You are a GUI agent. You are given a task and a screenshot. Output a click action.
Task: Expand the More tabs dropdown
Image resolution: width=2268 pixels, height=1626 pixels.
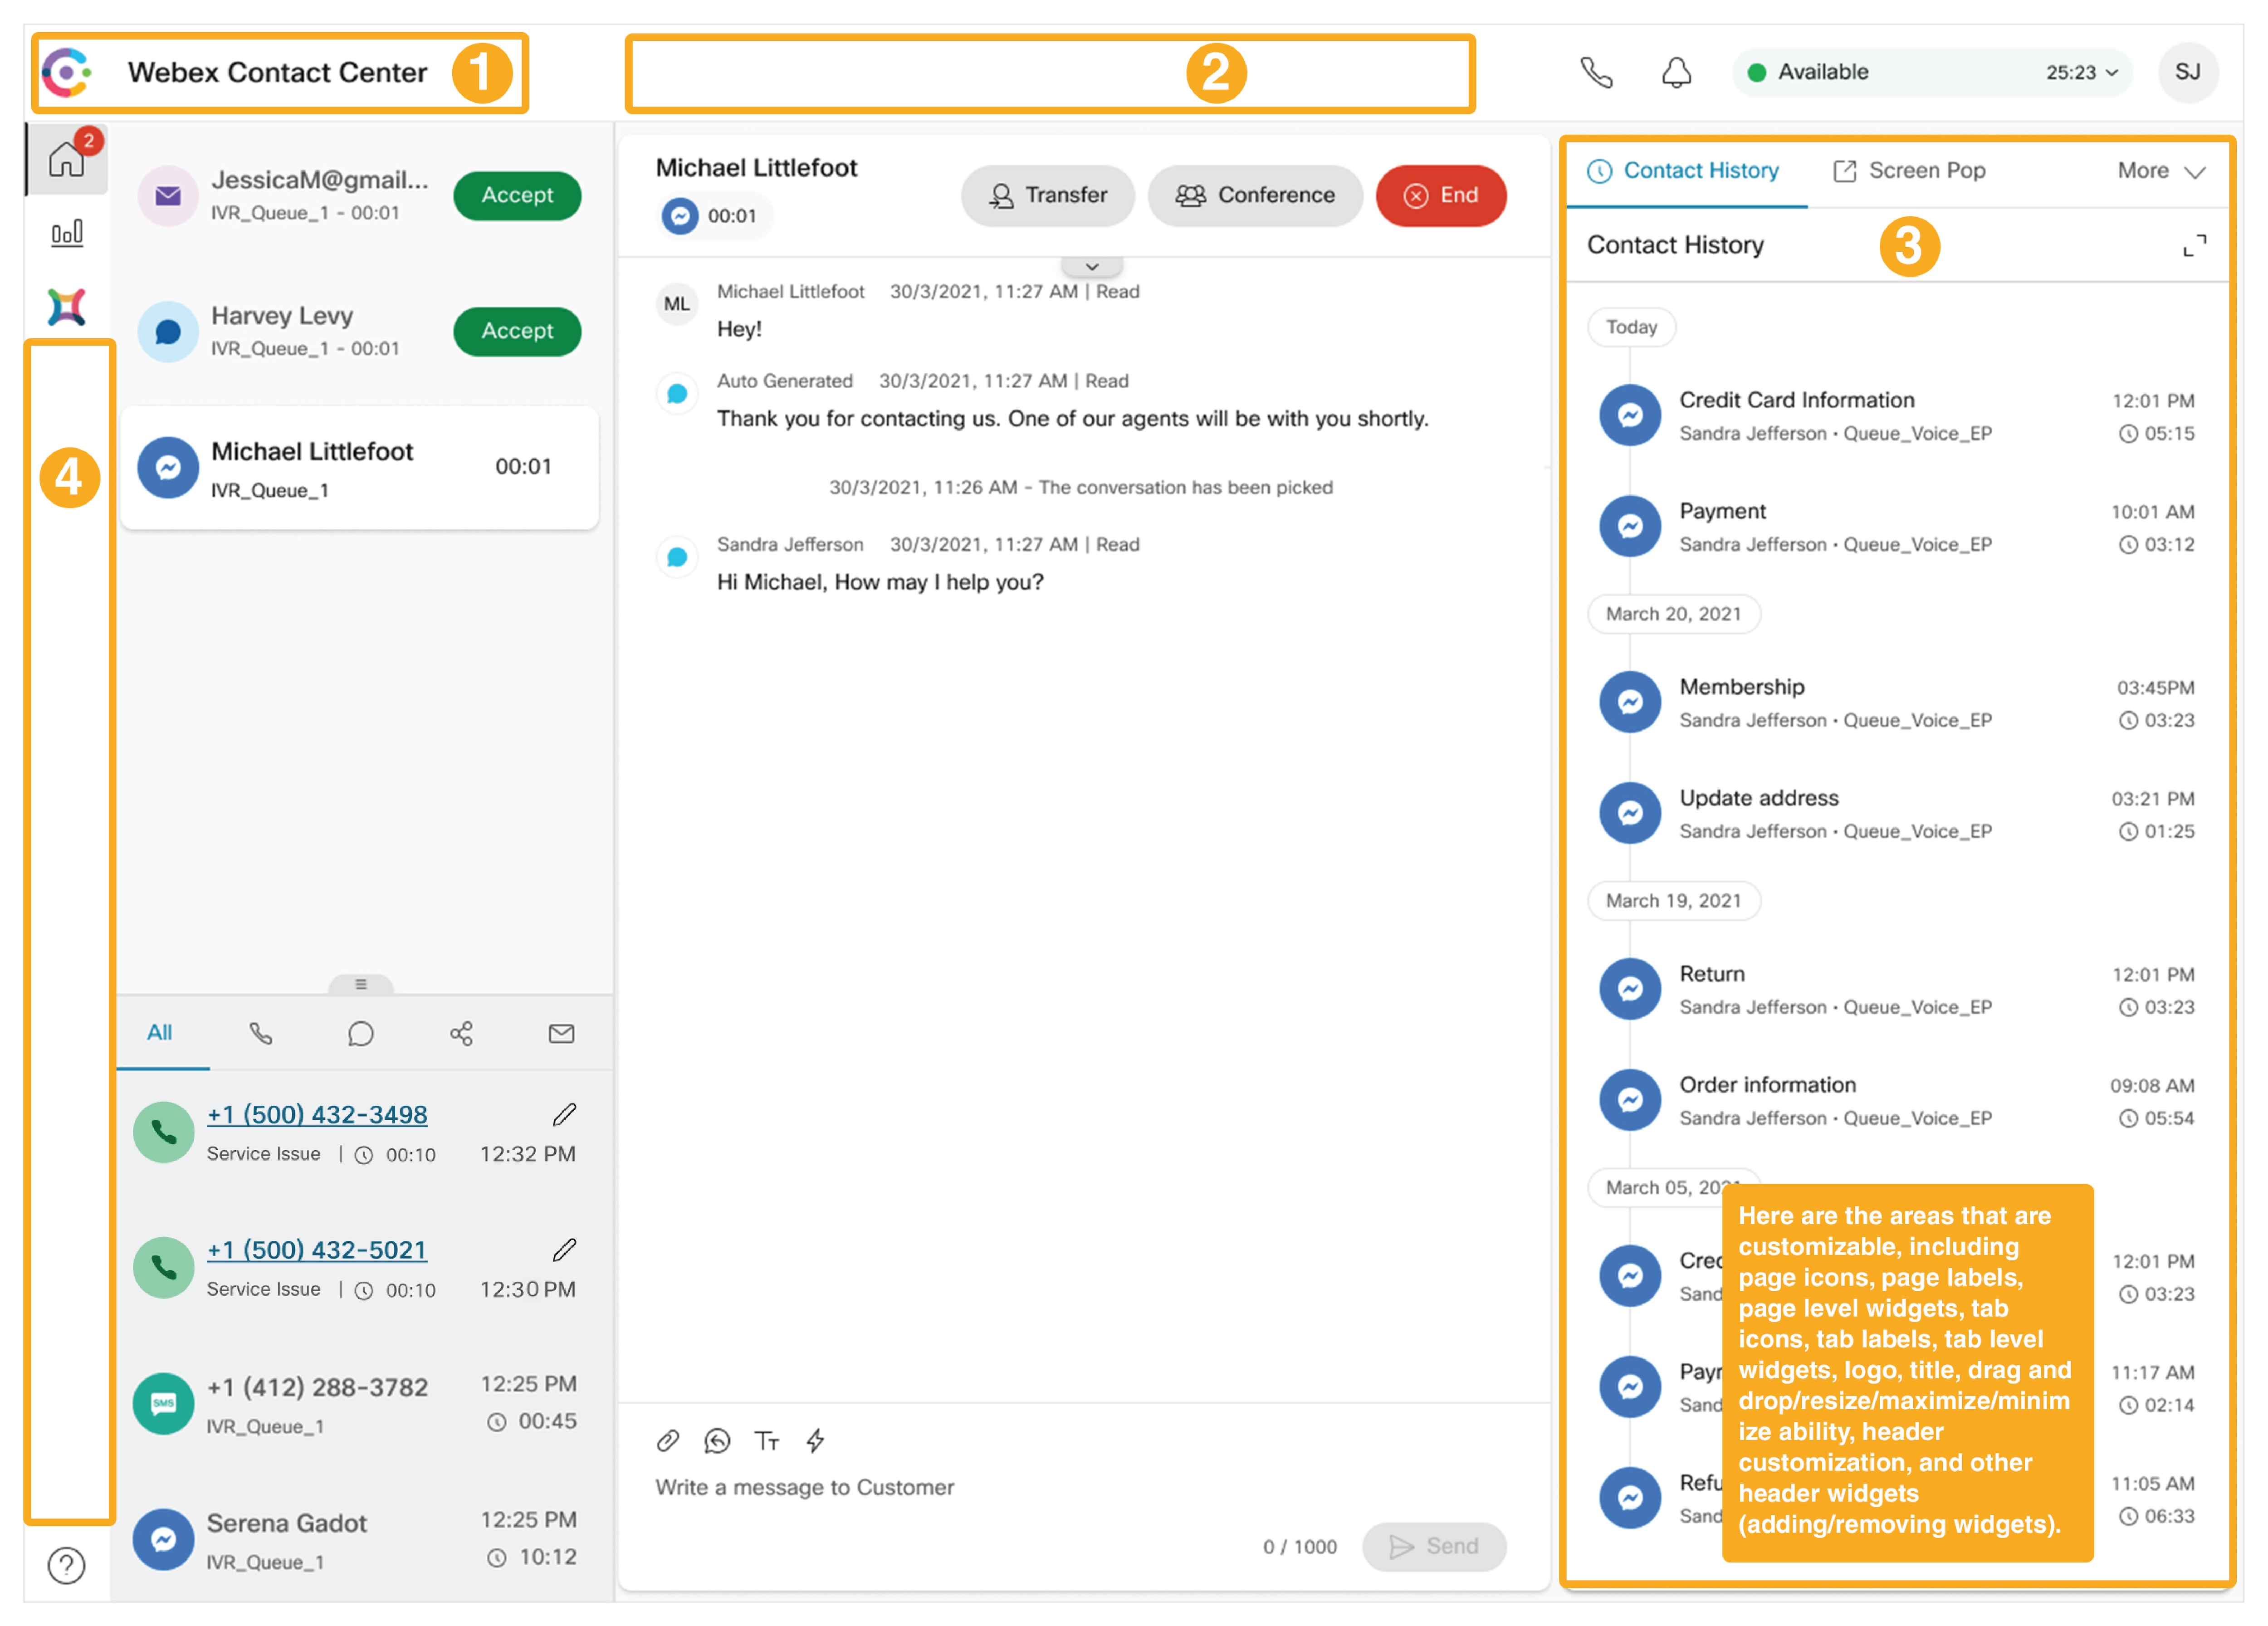pyautogui.click(x=2160, y=171)
